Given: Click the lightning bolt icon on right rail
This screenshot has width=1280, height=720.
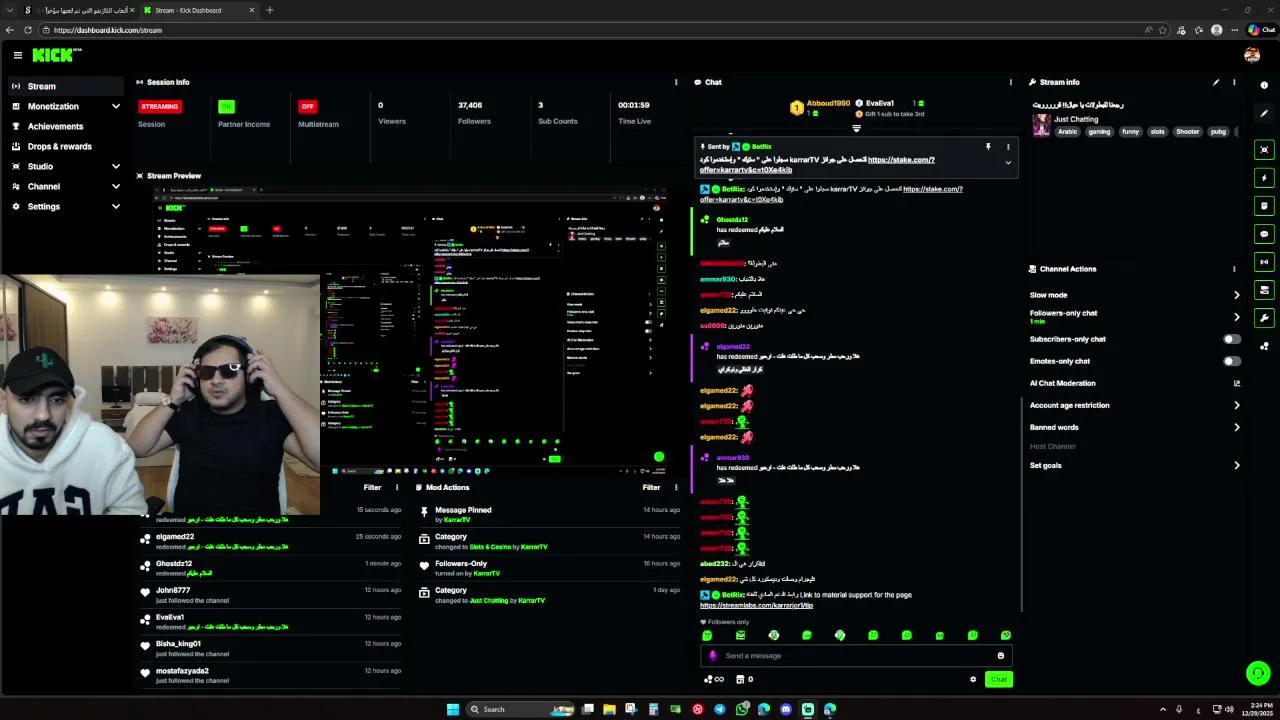Looking at the screenshot, I should pyautogui.click(x=1264, y=178).
